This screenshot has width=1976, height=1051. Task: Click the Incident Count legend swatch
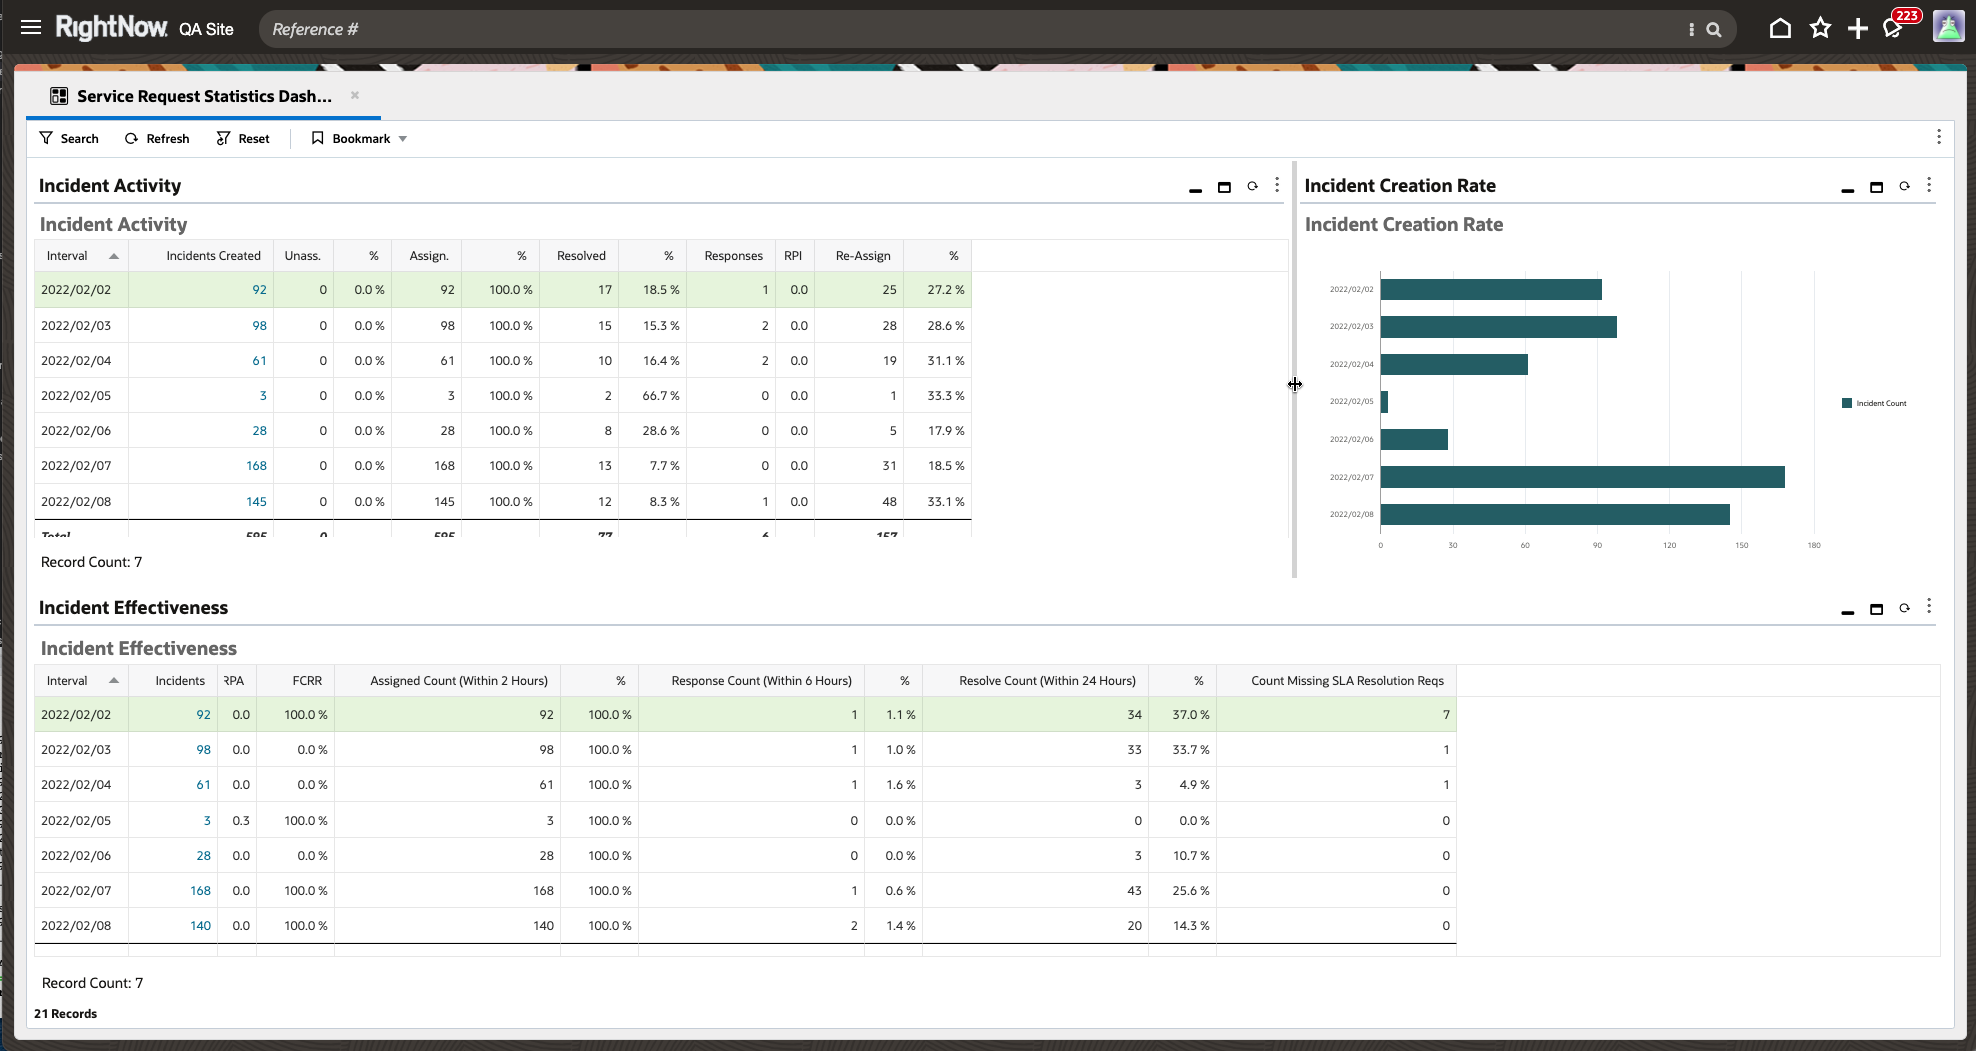pos(1847,403)
